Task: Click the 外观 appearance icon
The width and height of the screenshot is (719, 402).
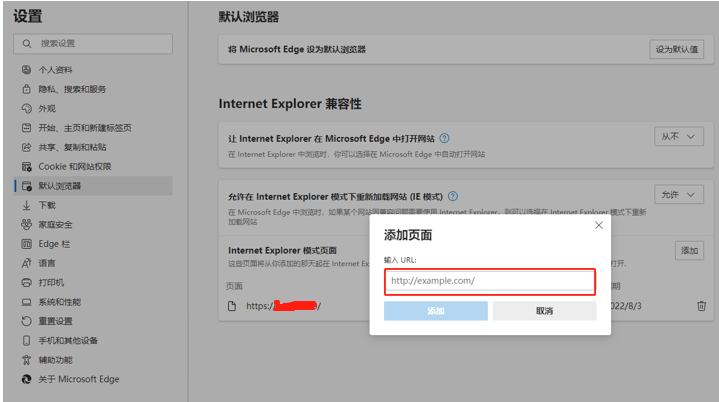Action: (x=26, y=109)
